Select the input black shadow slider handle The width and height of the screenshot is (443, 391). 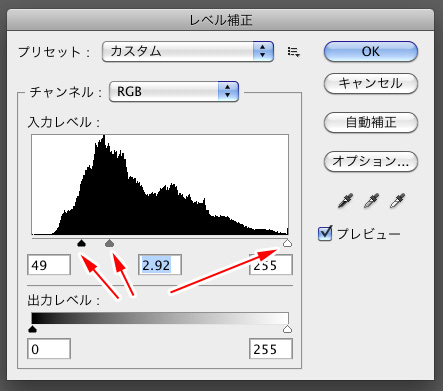[81, 243]
